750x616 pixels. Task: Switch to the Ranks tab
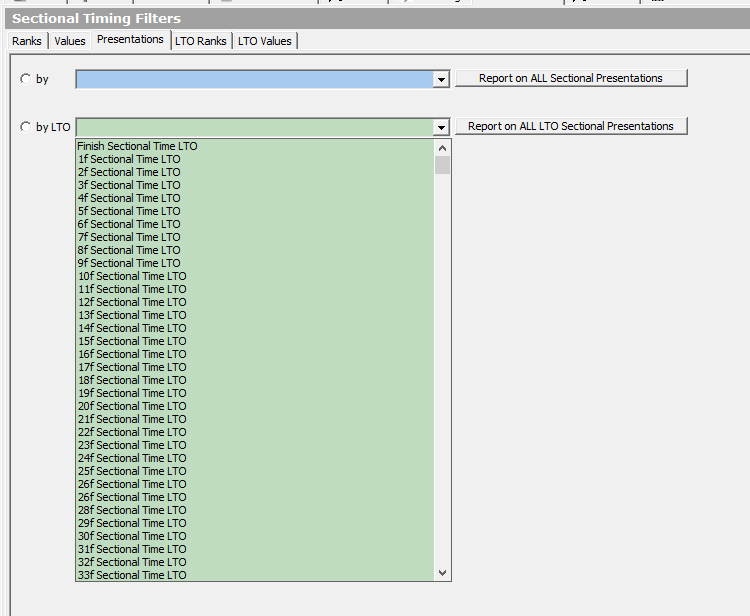click(x=27, y=41)
